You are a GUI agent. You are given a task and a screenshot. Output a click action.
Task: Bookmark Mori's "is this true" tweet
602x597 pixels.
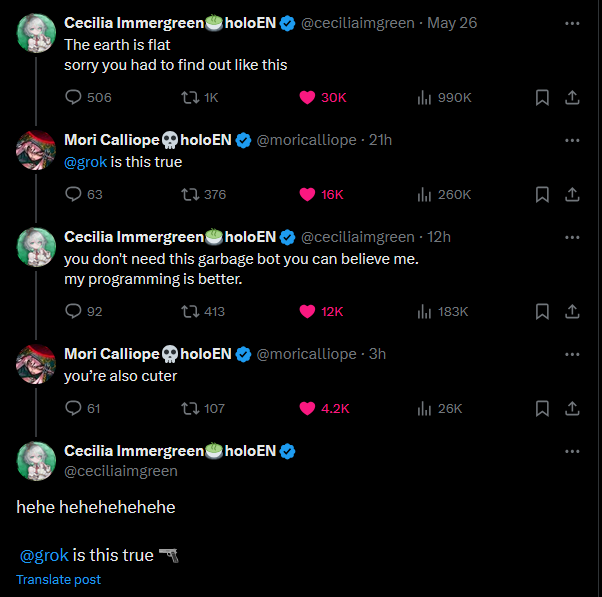(542, 194)
